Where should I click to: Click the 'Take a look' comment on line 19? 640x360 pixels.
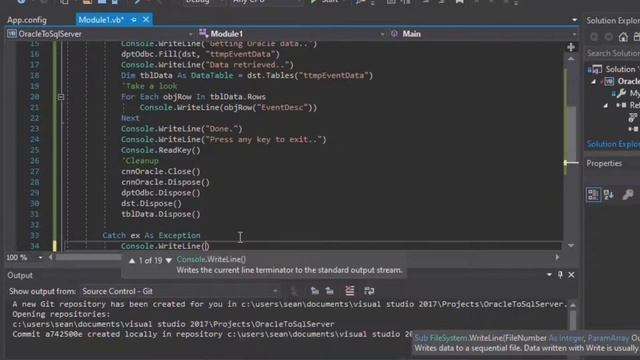pyautogui.click(x=149, y=86)
